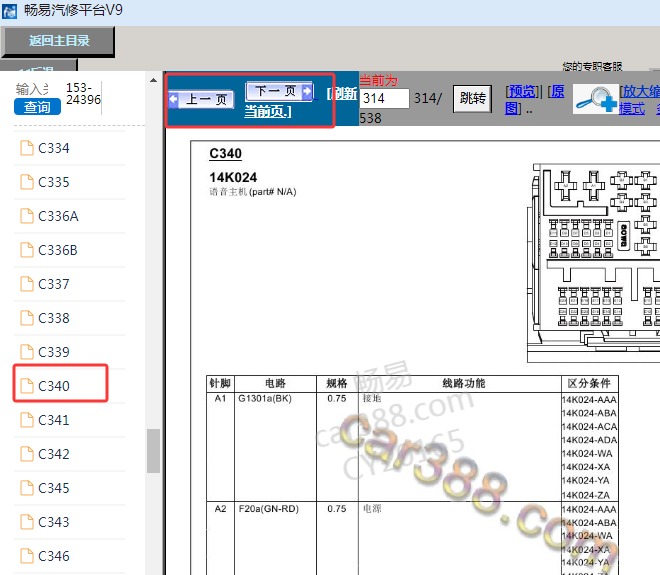This screenshot has height=575, width=660.
Task: Click the sidebar scroll-up arrow
Action: pyautogui.click(x=153, y=80)
